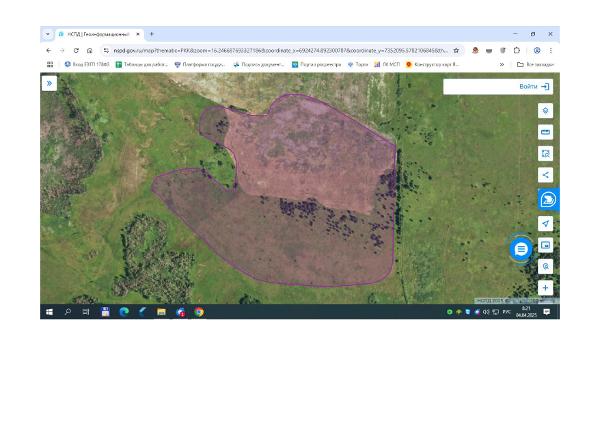Open the map layers settings icon
This screenshot has width=600, height=424.
pyautogui.click(x=545, y=111)
